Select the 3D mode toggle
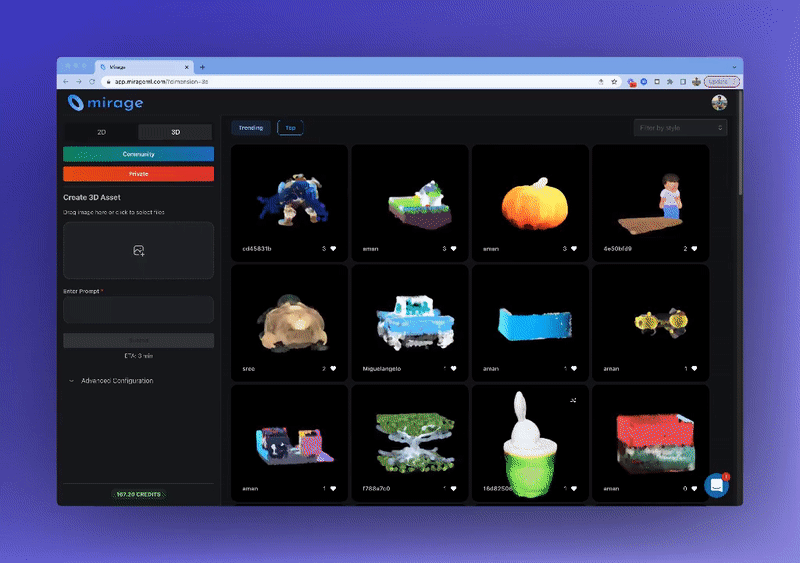Screen dimensions: 800x563 175,131
